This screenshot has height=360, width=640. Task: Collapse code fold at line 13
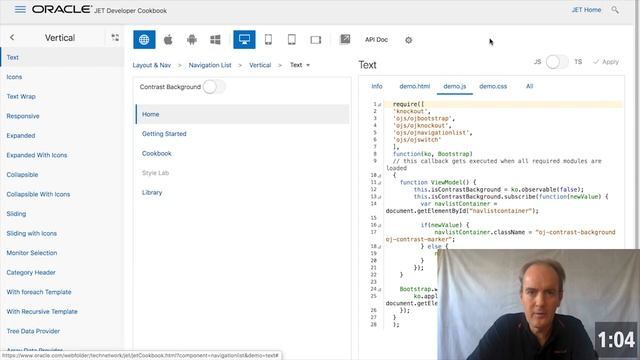(x=380, y=197)
